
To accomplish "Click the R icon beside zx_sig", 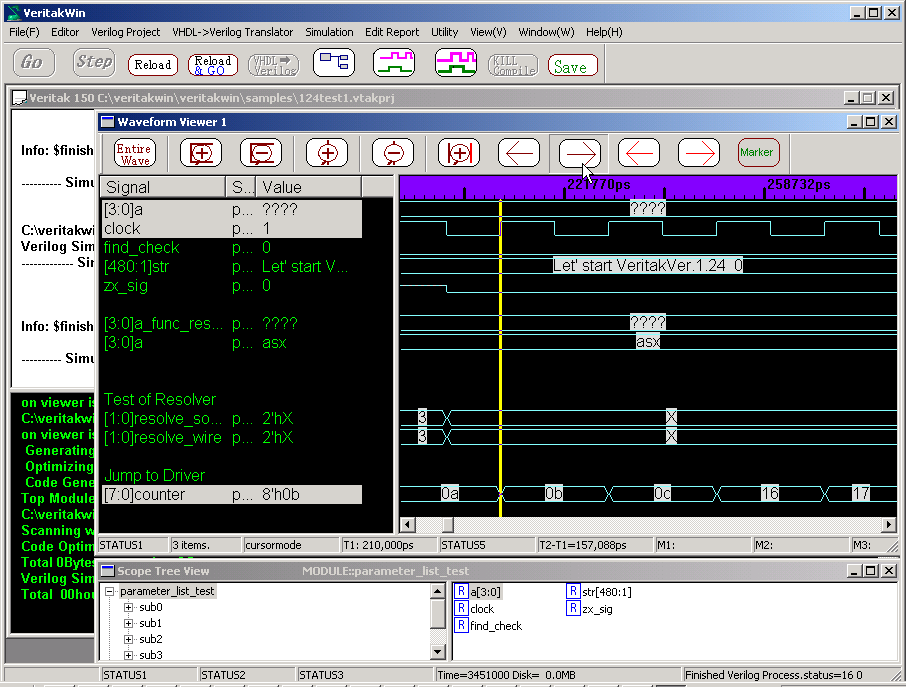I will click(573, 608).
